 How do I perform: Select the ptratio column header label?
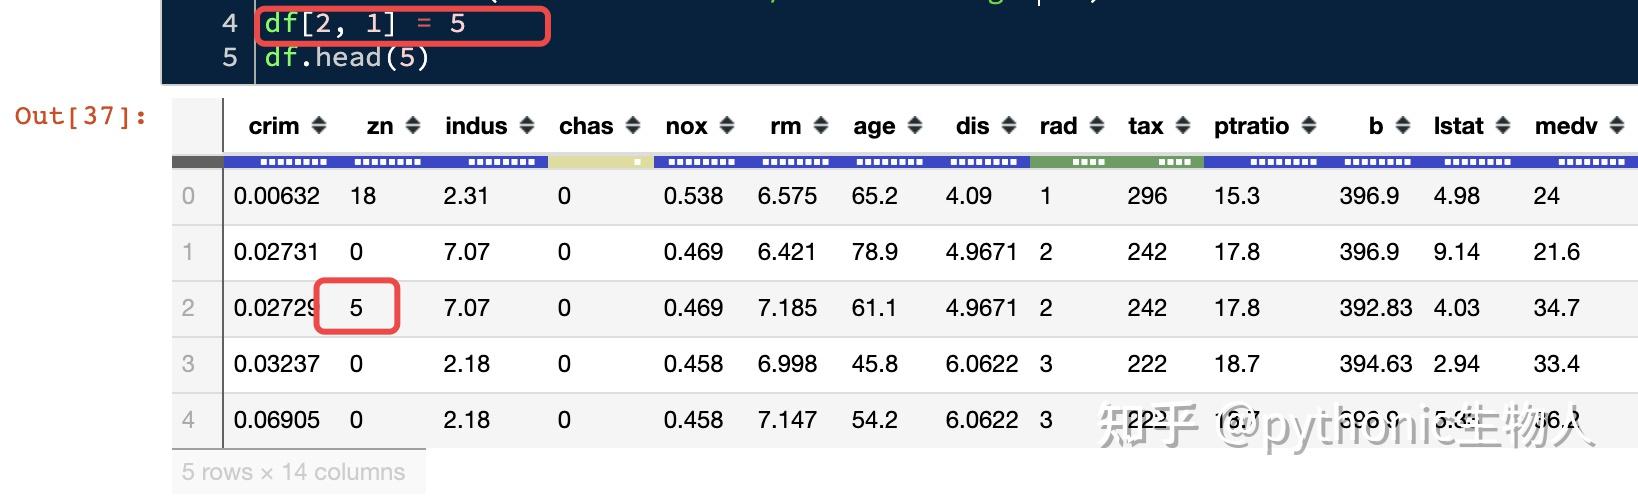click(x=1251, y=126)
